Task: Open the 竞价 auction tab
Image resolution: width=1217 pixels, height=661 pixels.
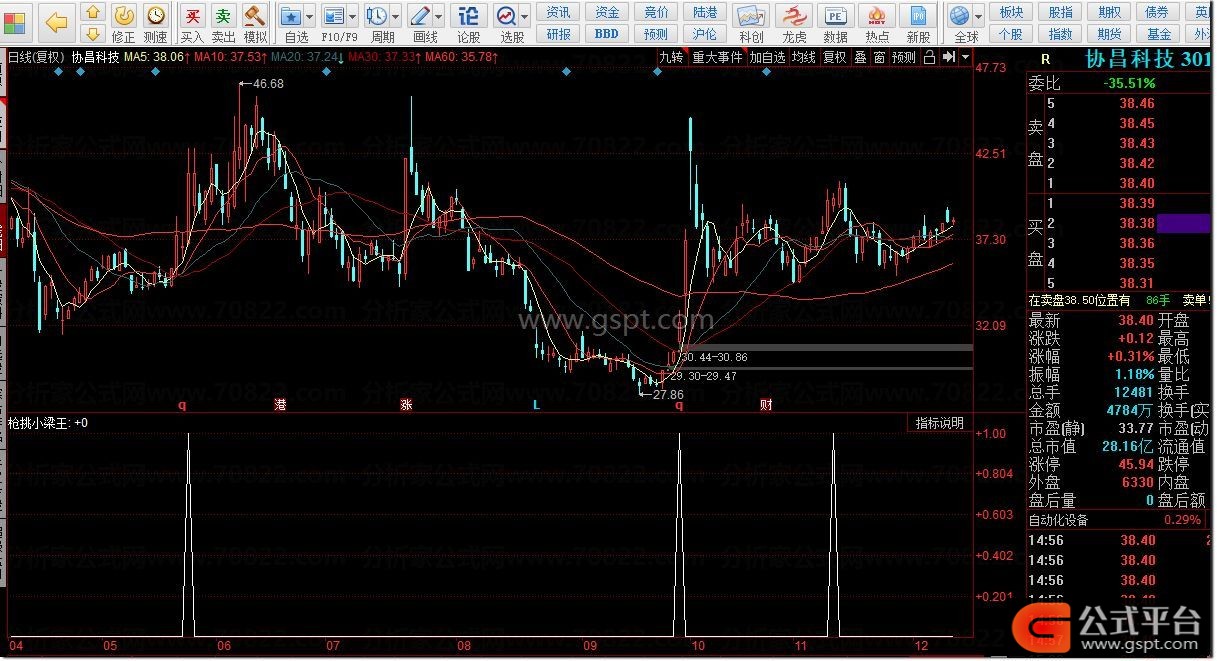Action: pyautogui.click(x=656, y=12)
